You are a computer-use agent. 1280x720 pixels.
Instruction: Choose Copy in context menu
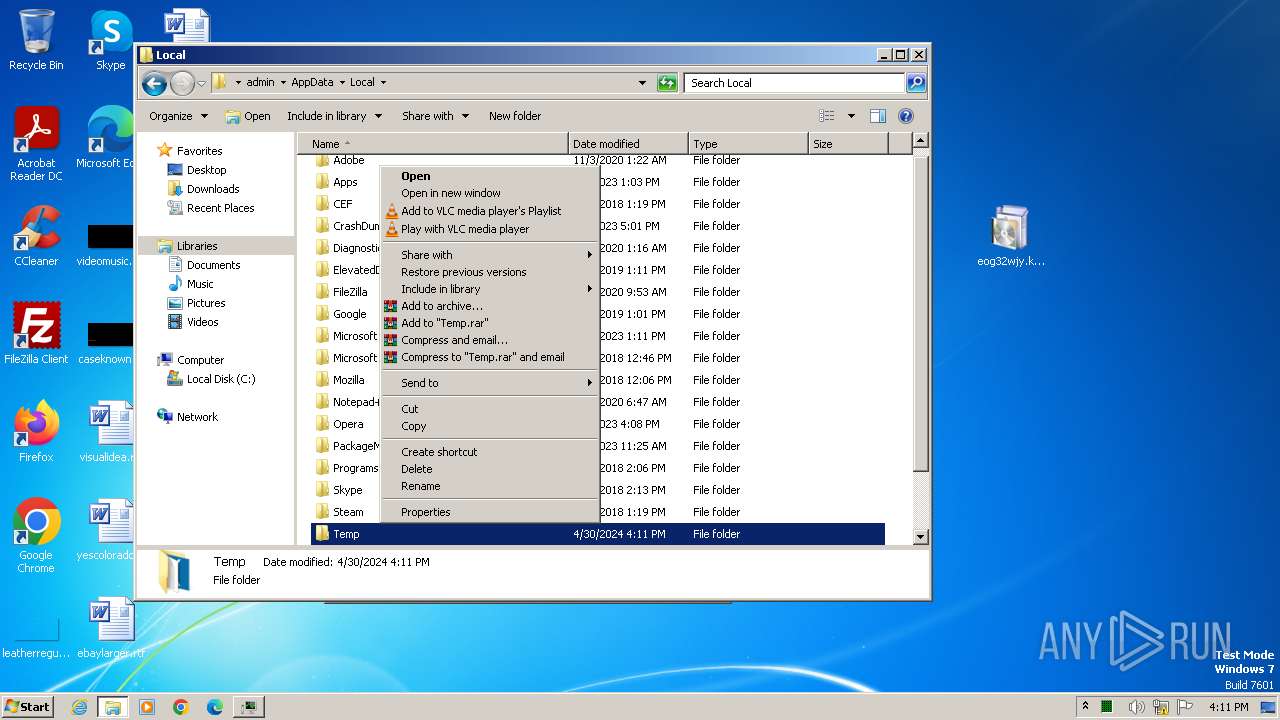[x=490, y=426]
